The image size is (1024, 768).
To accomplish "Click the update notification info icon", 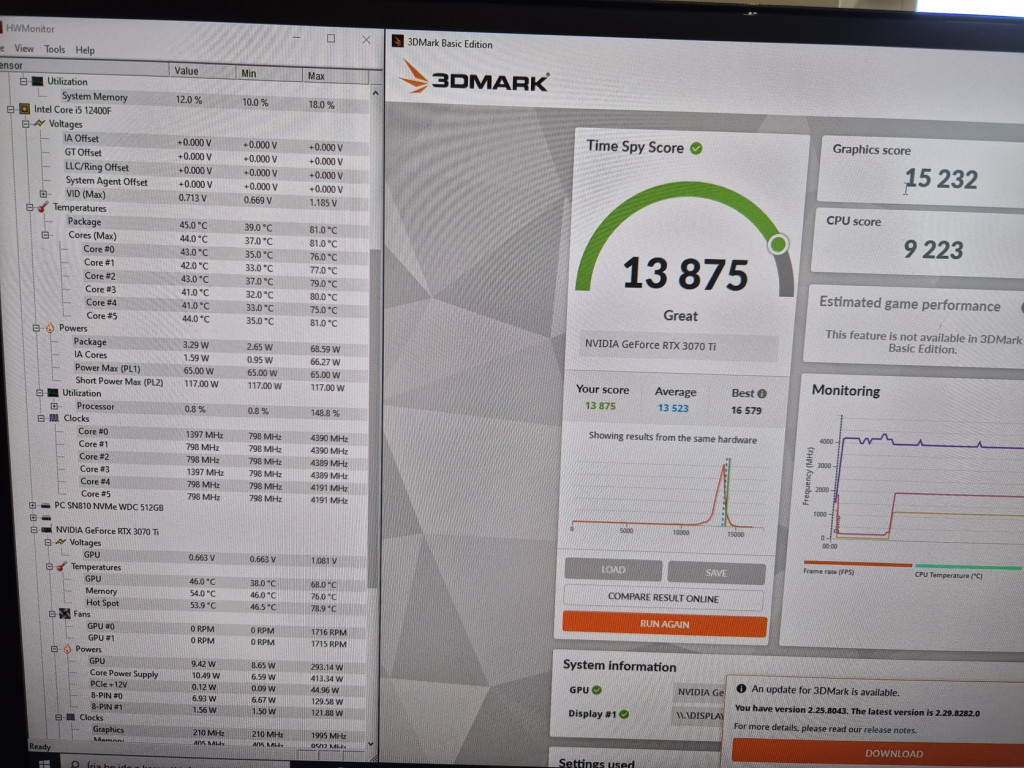I will coord(741,688).
